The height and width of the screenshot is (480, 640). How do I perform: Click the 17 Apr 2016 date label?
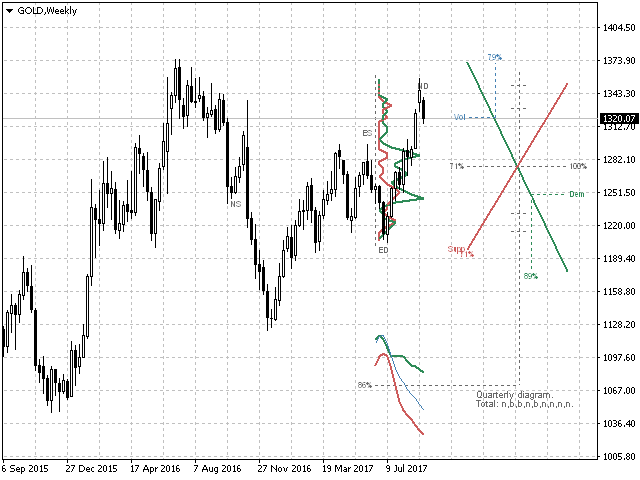point(155,469)
